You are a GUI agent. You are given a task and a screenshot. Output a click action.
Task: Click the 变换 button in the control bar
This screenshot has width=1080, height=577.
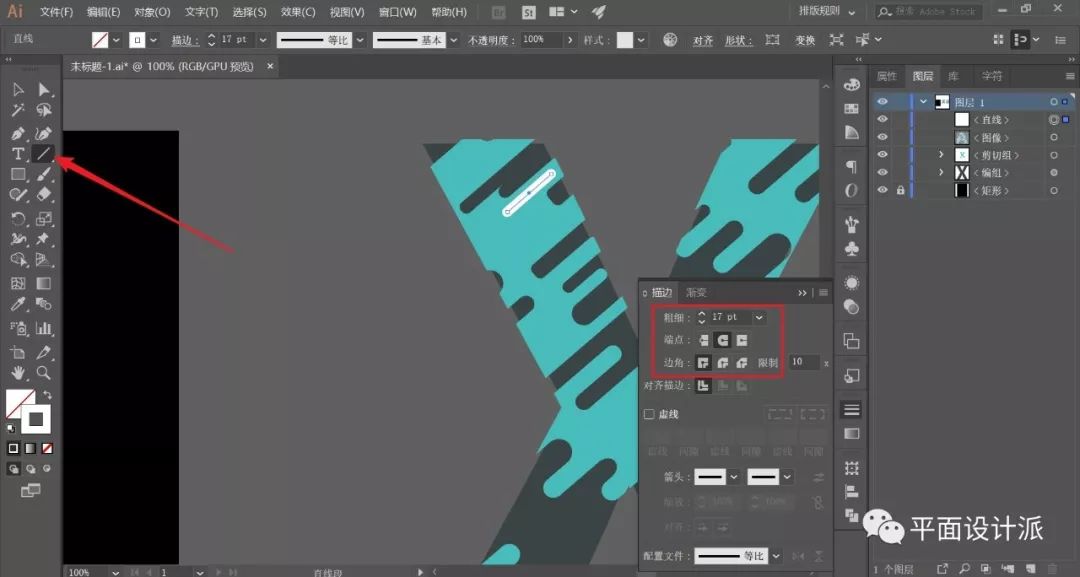point(805,40)
